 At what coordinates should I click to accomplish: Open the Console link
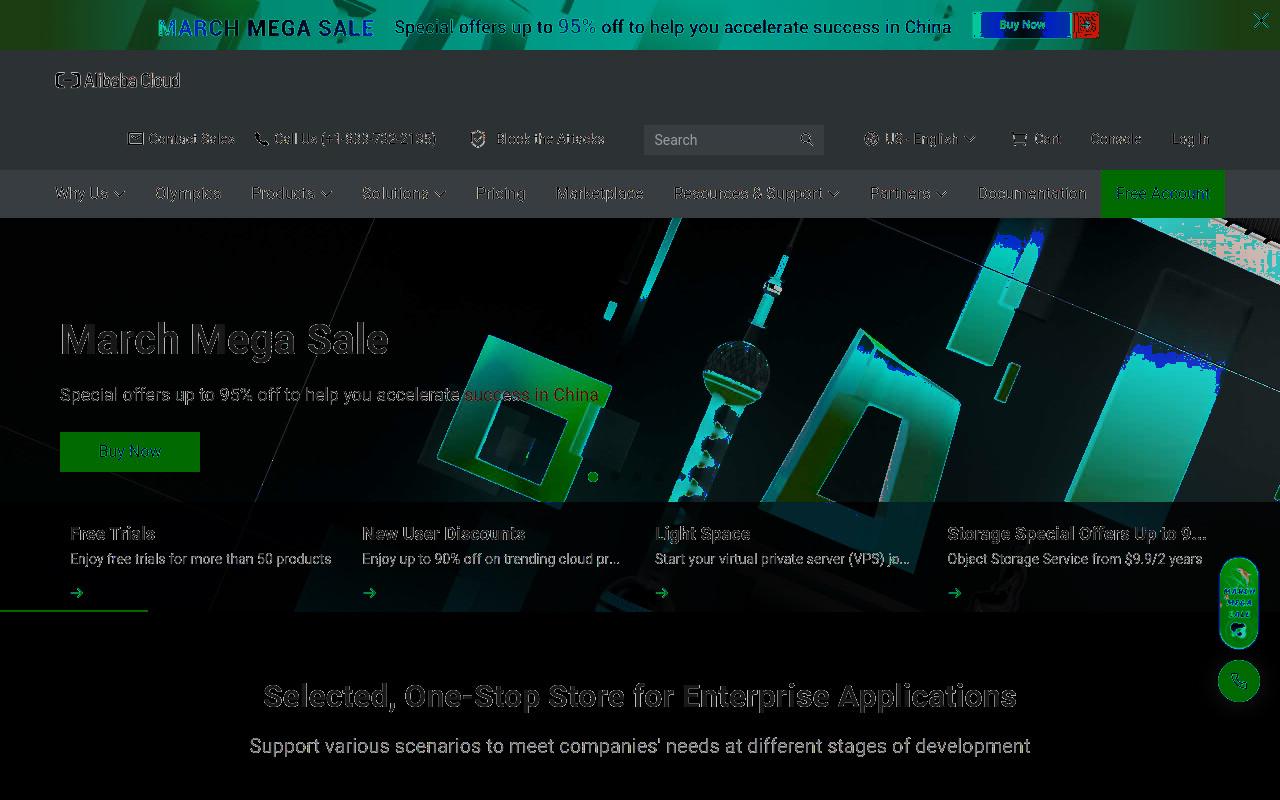tap(1116, 139)
